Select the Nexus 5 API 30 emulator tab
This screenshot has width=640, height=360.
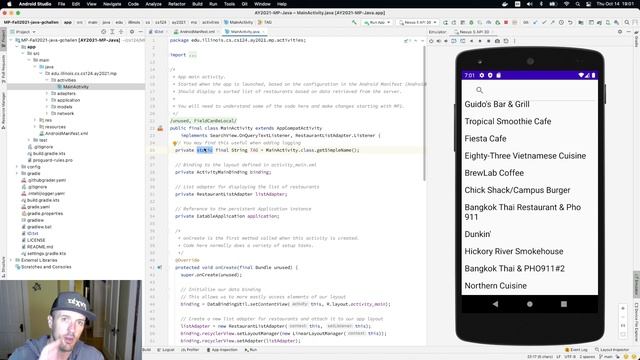473,31
